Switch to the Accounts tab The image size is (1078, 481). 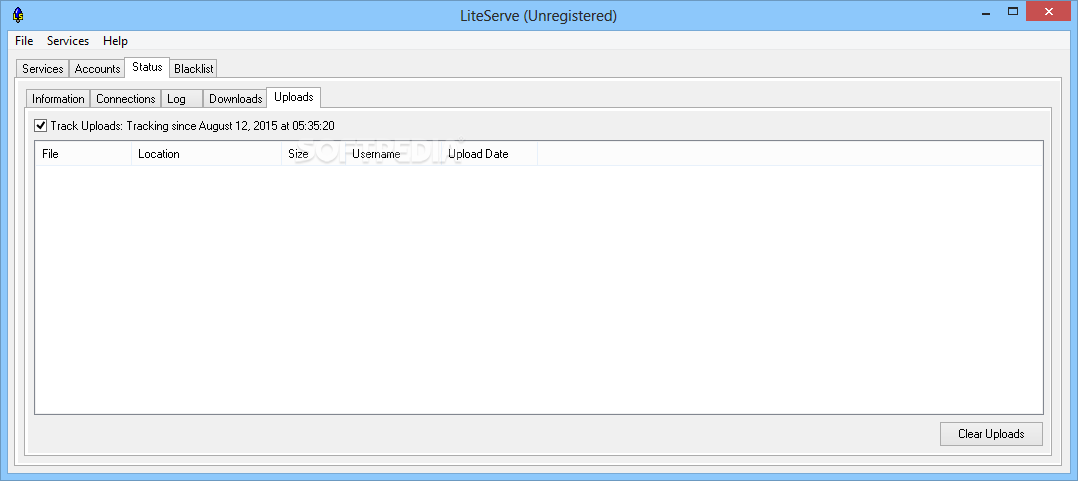(98, 69)
